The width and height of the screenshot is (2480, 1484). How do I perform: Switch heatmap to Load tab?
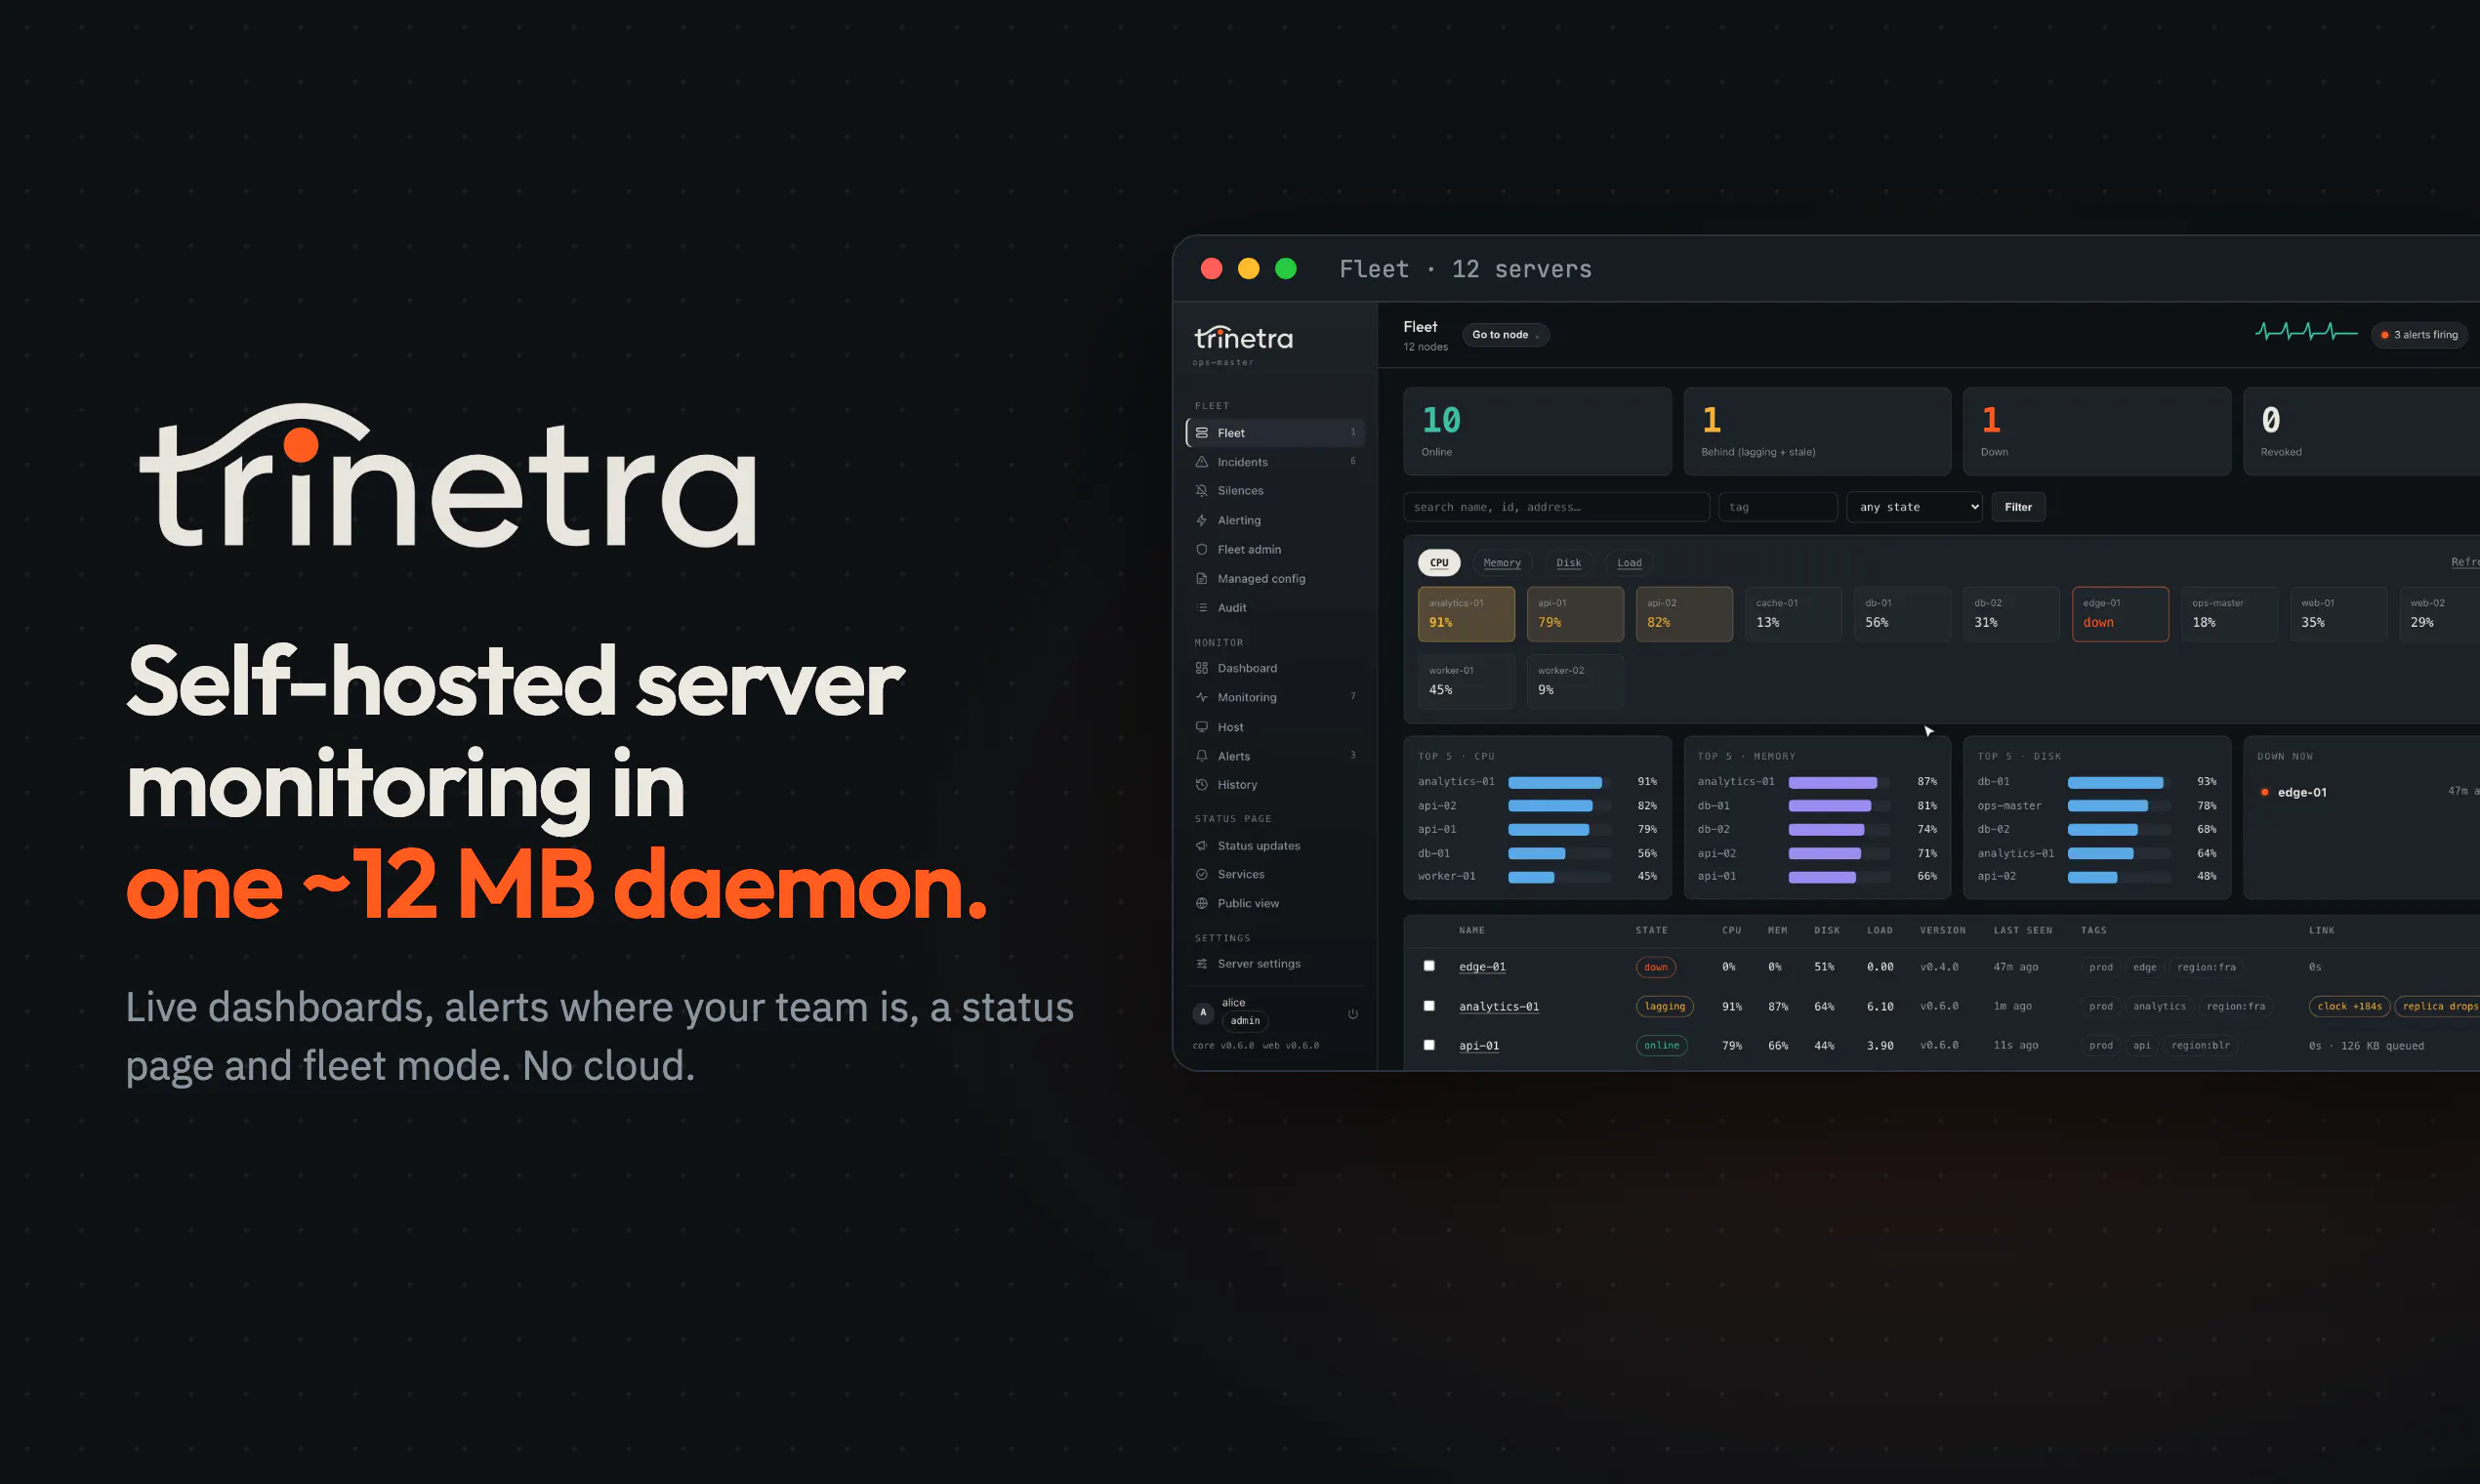click(1629, 563)
